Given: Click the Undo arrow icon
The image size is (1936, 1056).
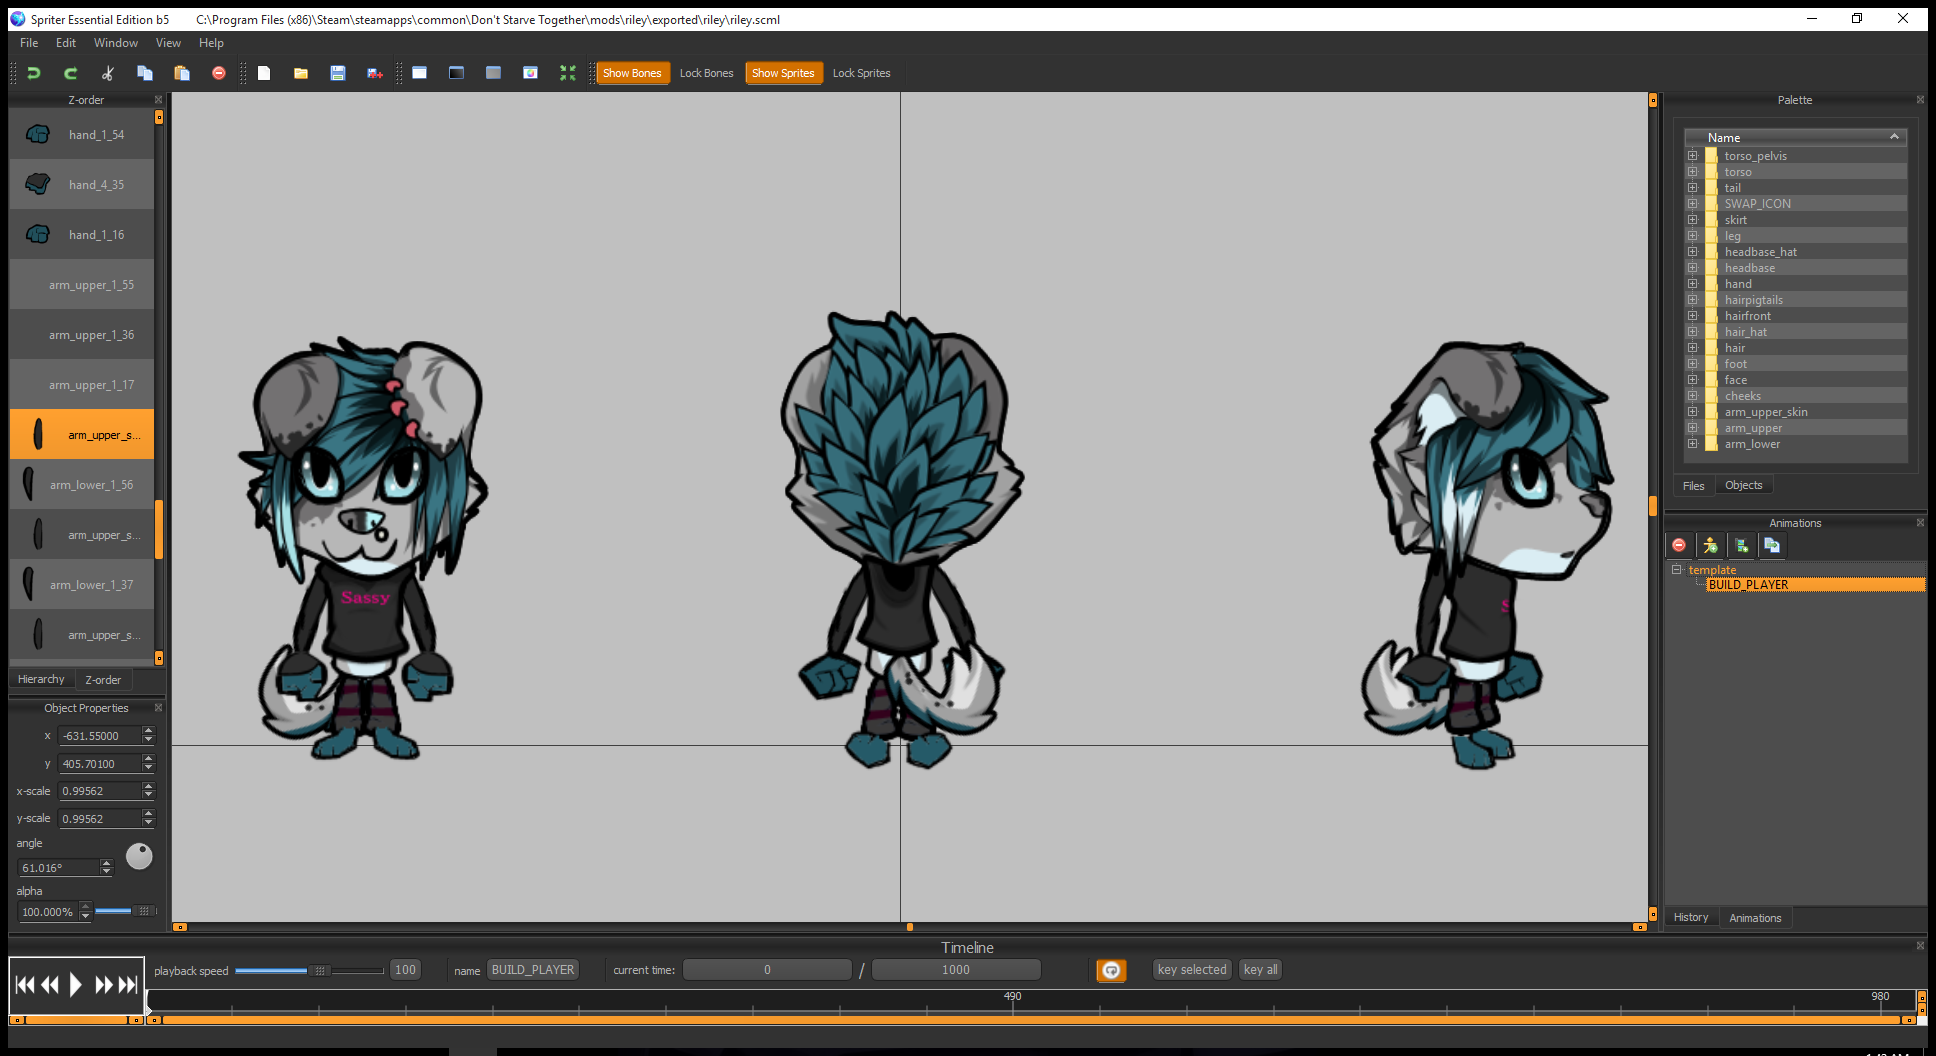Looking at the screenshot, I should pos(34,73).
